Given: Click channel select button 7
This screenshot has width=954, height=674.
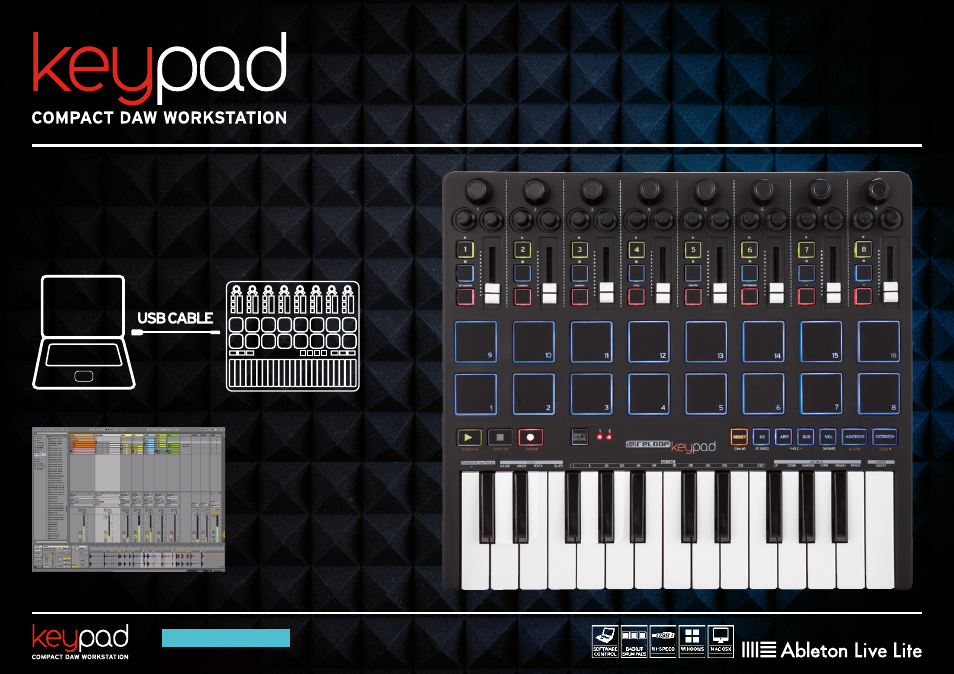Looking at the screenshot, I should pyautogui.click(x=806, y=249).
